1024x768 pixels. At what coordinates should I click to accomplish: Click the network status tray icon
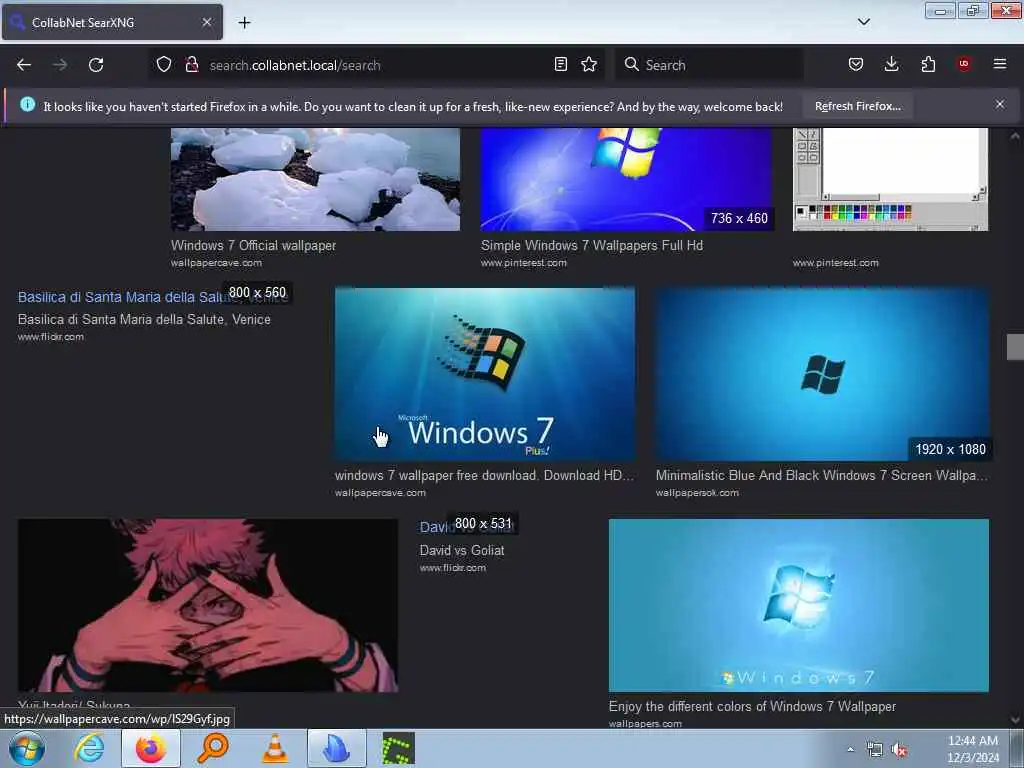pyautogui.click(x=874, y=749)
